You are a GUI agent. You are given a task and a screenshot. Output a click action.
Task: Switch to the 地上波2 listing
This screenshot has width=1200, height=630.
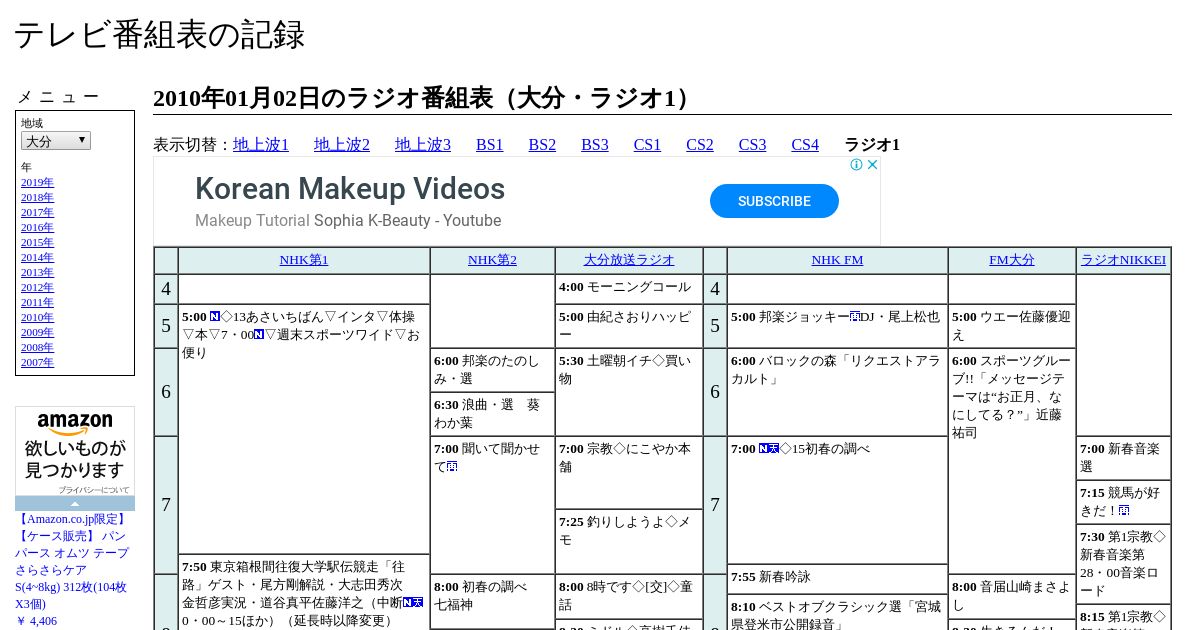click(342, 145)
